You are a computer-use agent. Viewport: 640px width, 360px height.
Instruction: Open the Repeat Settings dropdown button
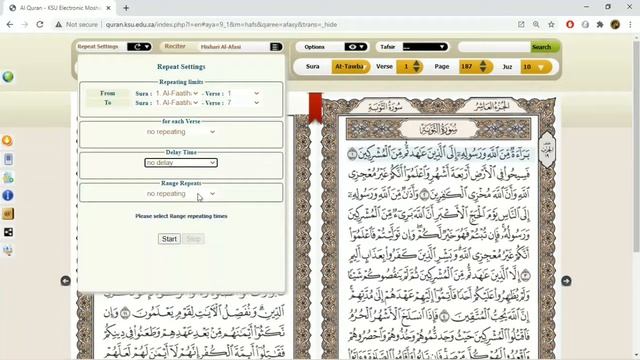click(139, 47)
